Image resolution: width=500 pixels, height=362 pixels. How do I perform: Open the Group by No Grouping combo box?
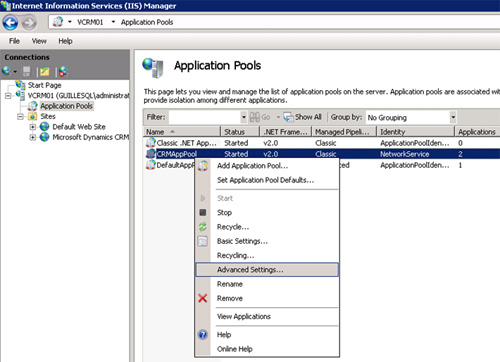point(411,117)
